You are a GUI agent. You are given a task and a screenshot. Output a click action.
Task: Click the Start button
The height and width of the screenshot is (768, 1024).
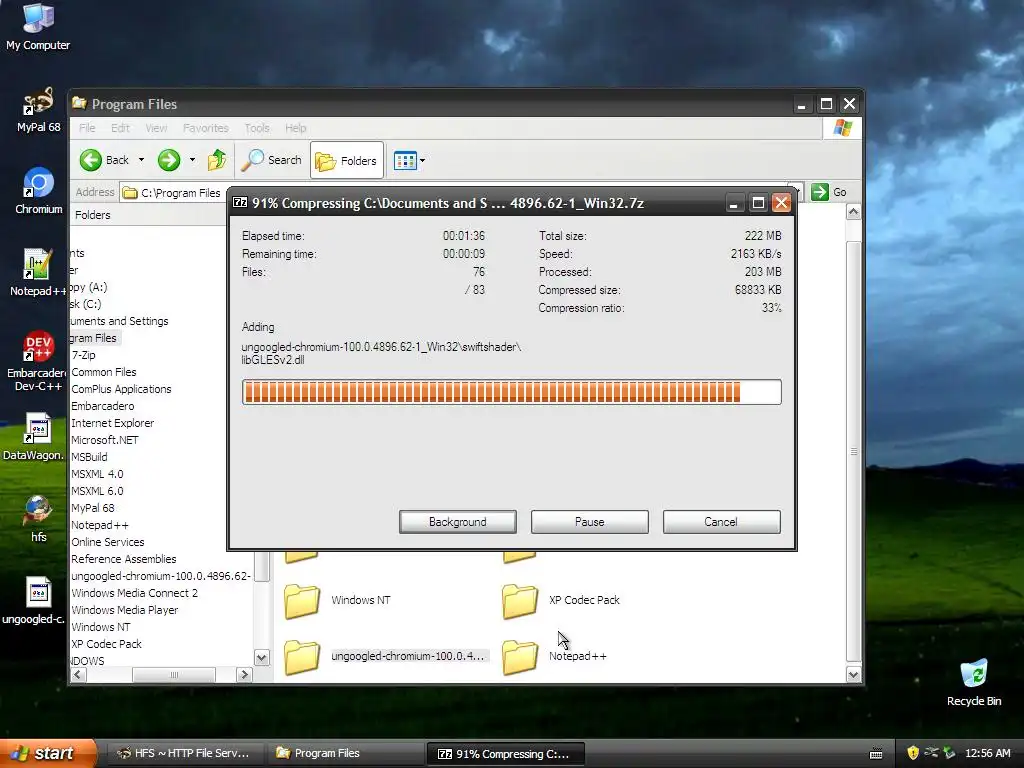coord(48,753)
